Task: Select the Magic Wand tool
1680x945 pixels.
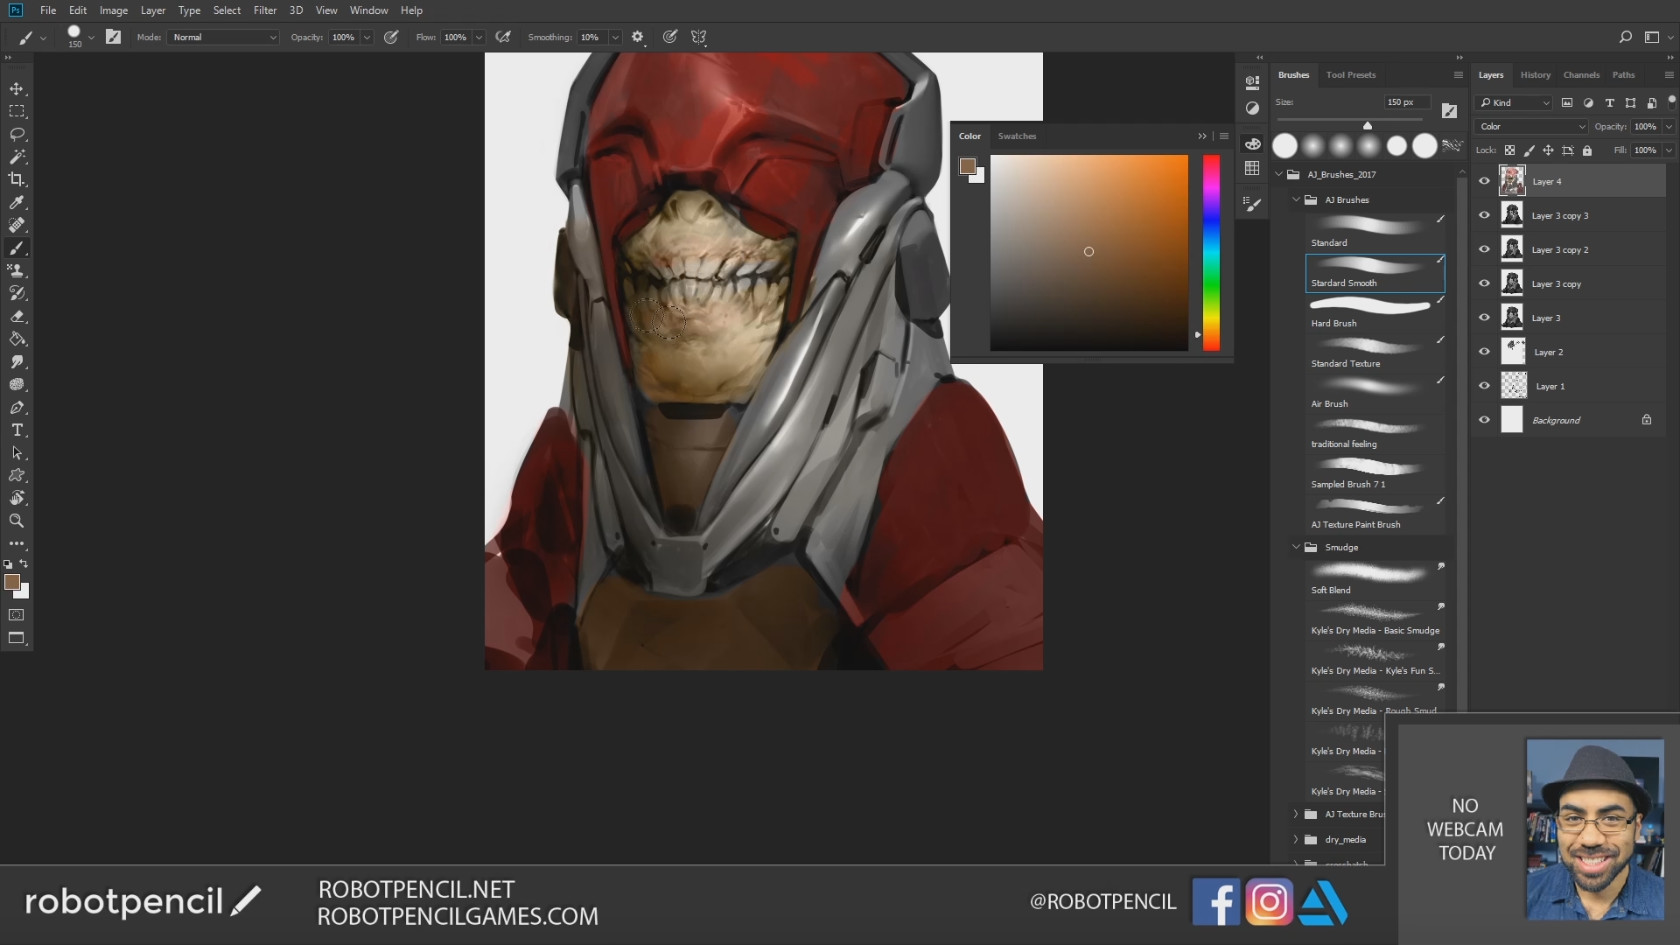Action: coord(17,157)
